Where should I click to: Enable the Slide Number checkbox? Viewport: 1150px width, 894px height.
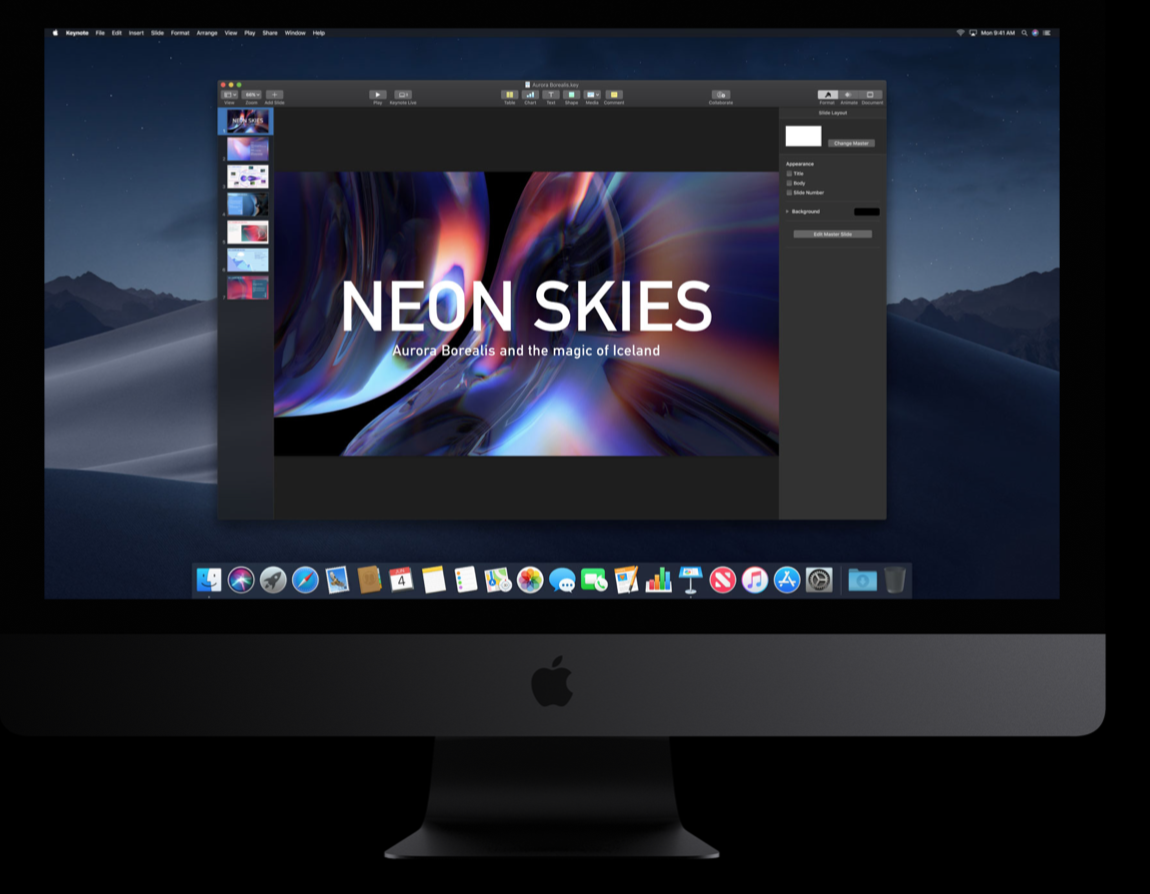pos(789,193)
